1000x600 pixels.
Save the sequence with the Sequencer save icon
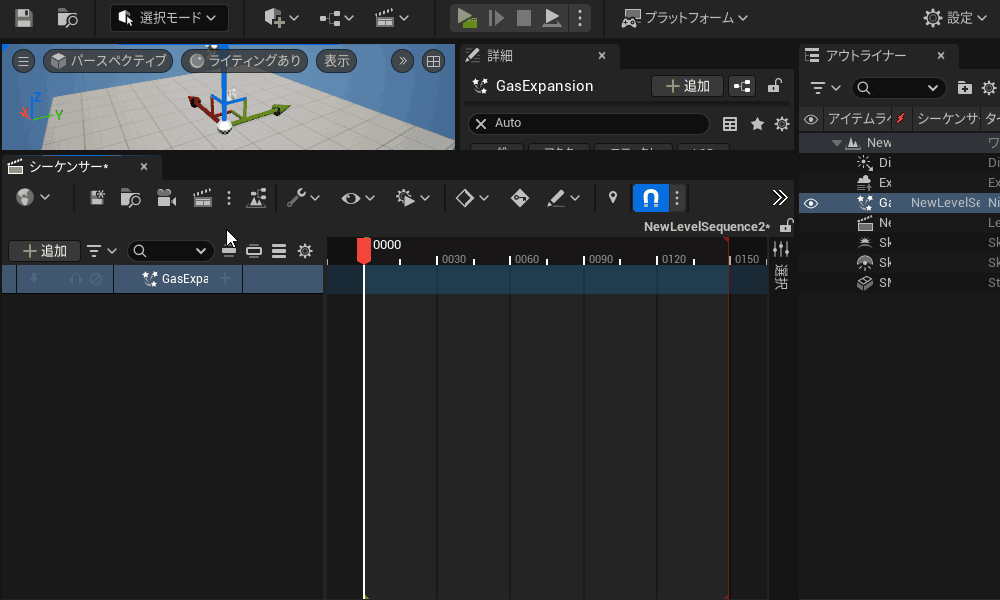97,198
